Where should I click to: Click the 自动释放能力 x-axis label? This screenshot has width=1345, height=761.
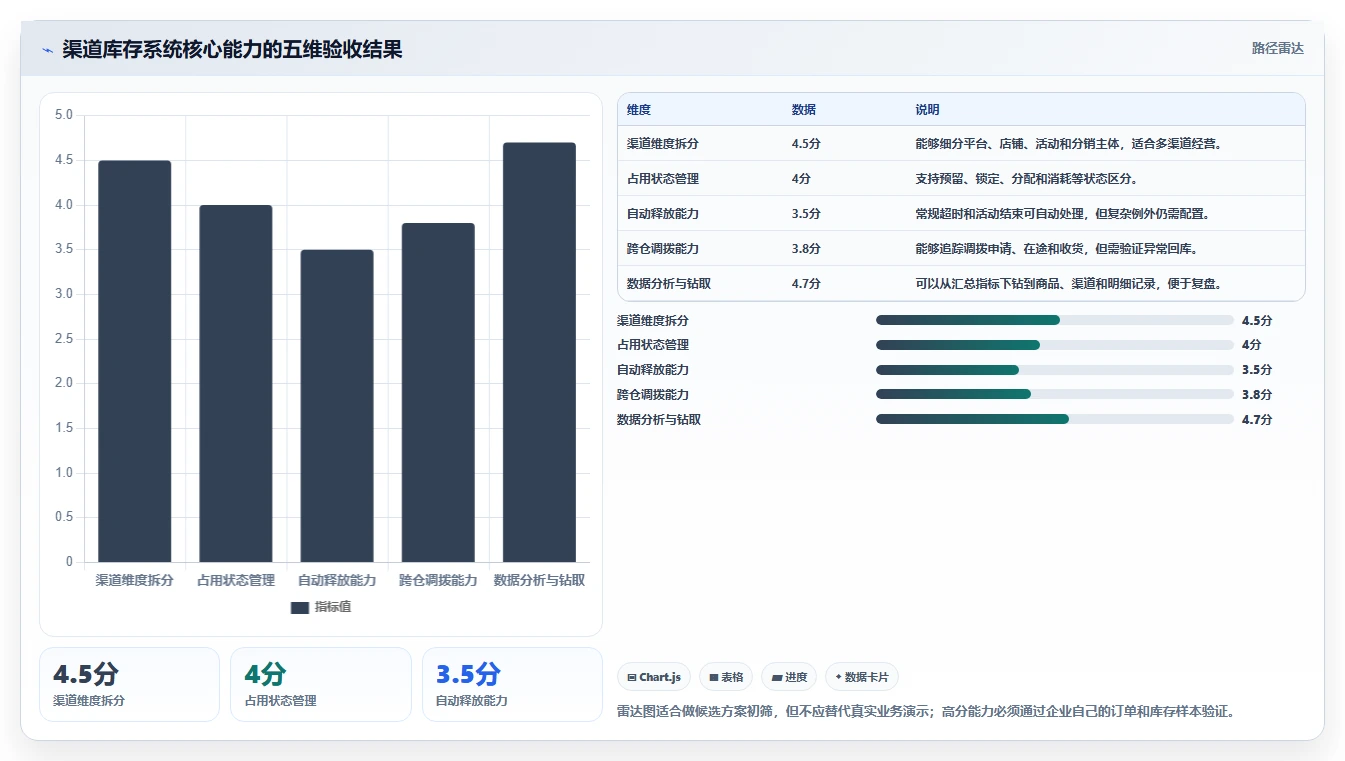coord(337,580)
